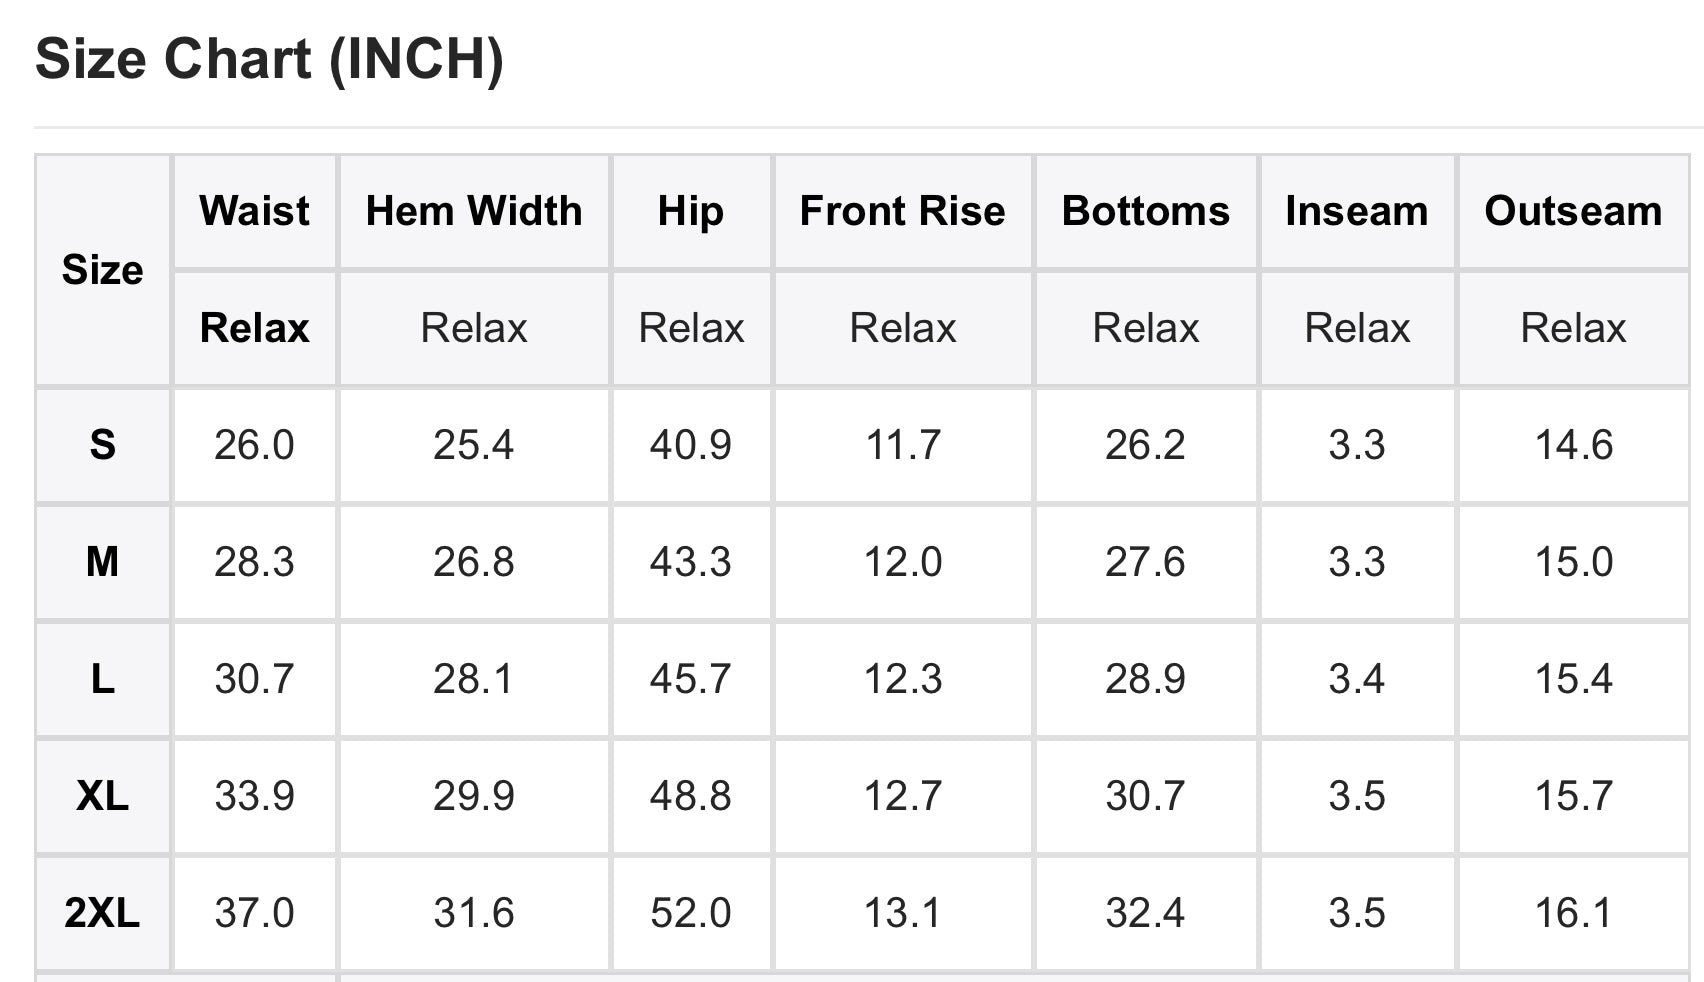Select the S size row label

[x=102, y=445]
